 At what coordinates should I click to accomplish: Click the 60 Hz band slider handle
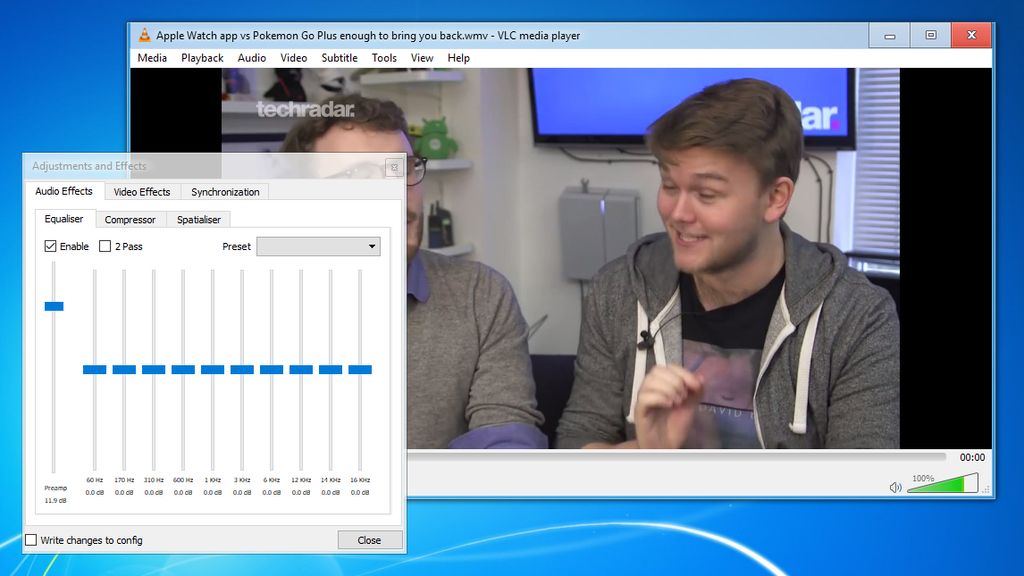pos(95,370)
